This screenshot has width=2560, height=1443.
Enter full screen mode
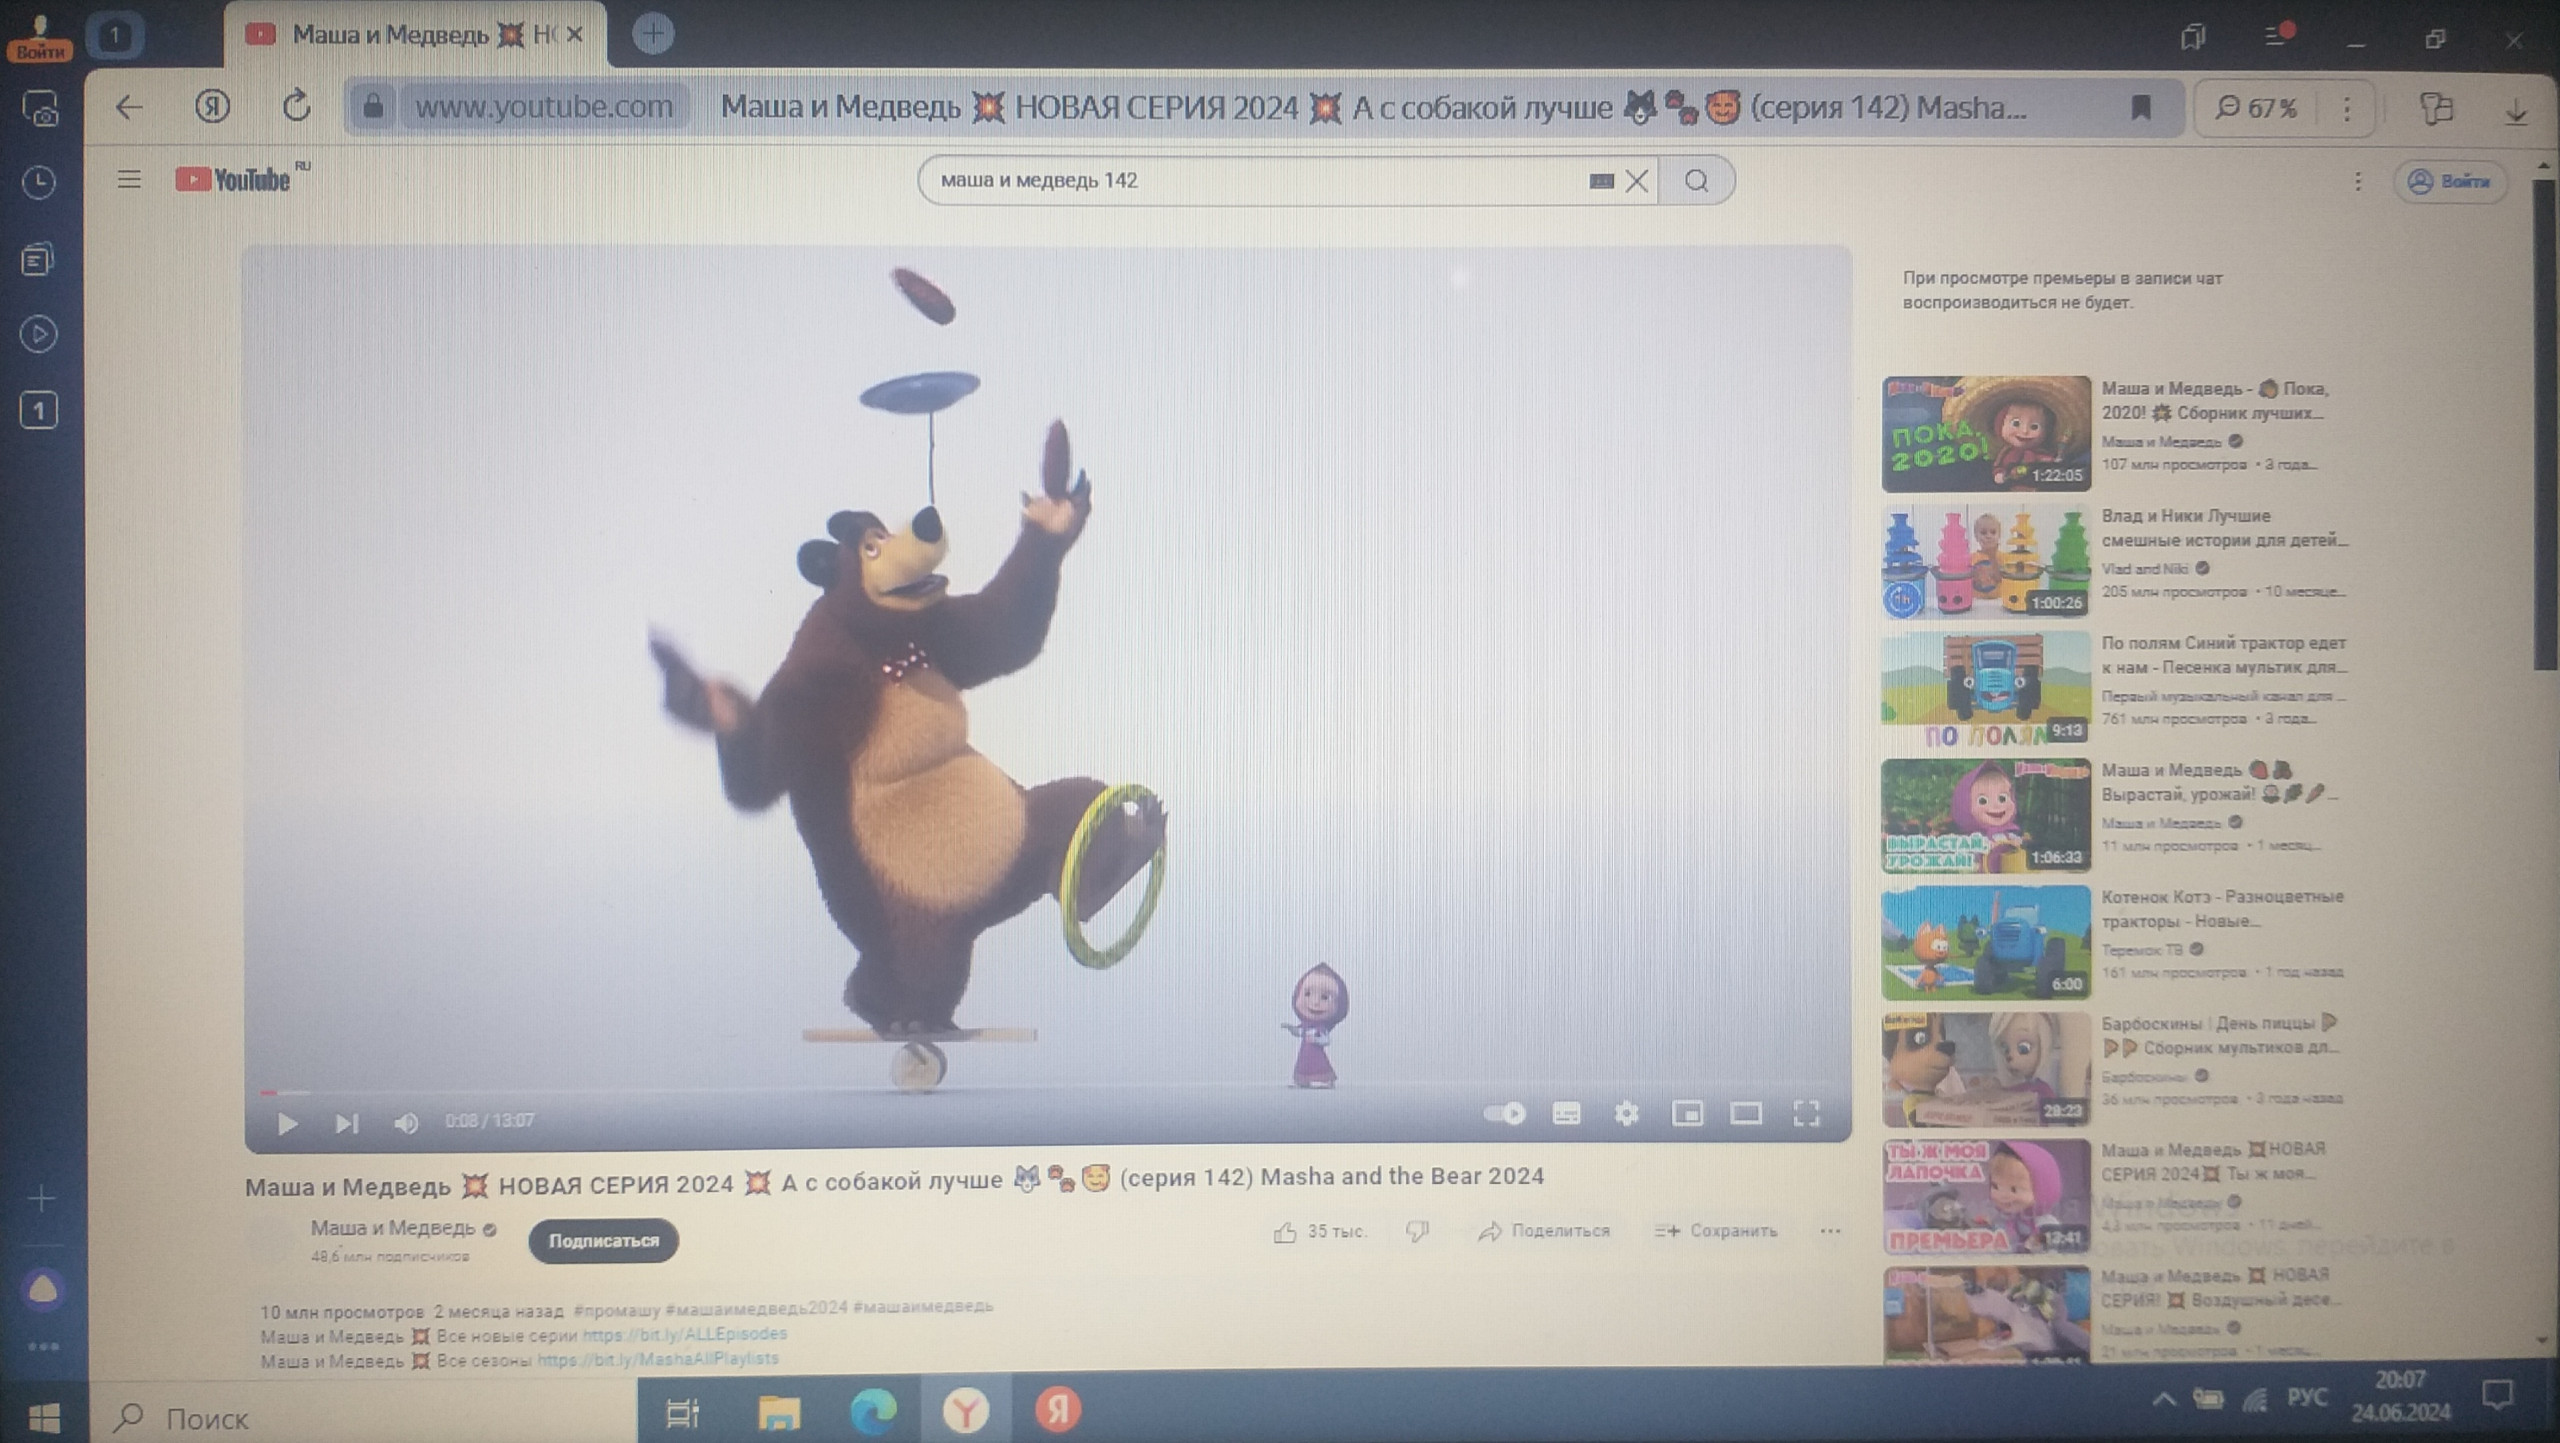tap(1807, 1113)
